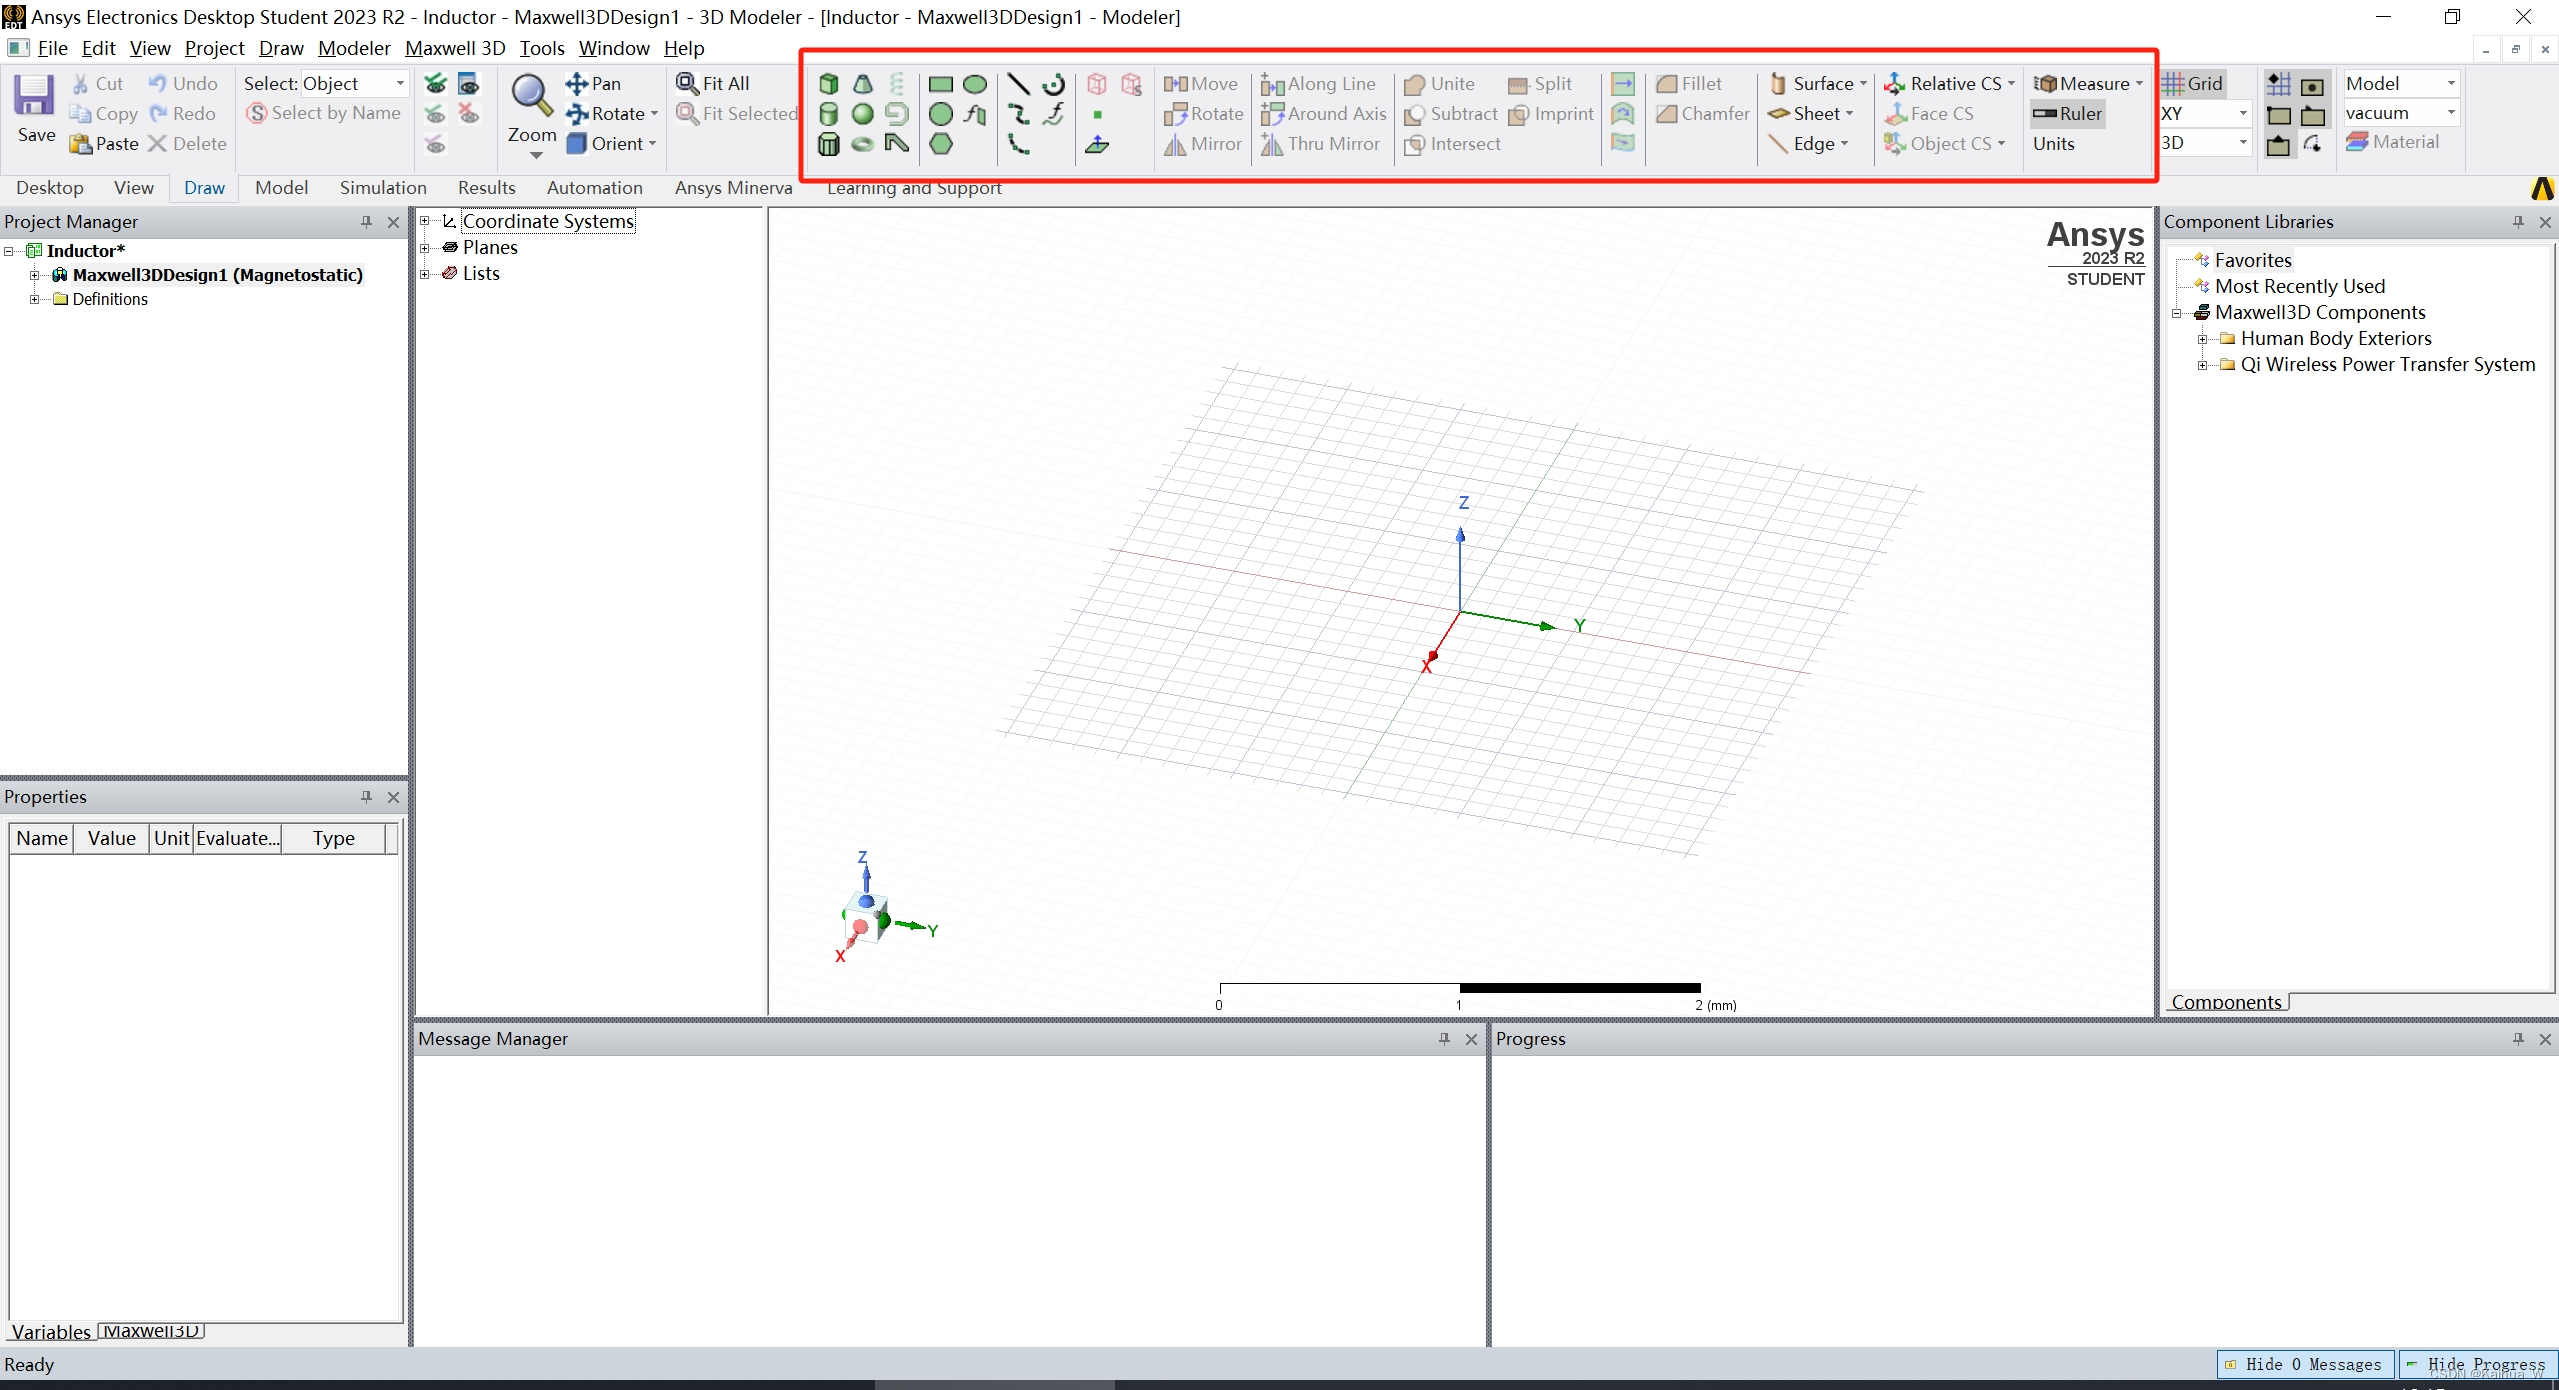Screen dimensions: 2559x1390
Task: Open the Select Object mode dropdown
Action: [400, 84]
